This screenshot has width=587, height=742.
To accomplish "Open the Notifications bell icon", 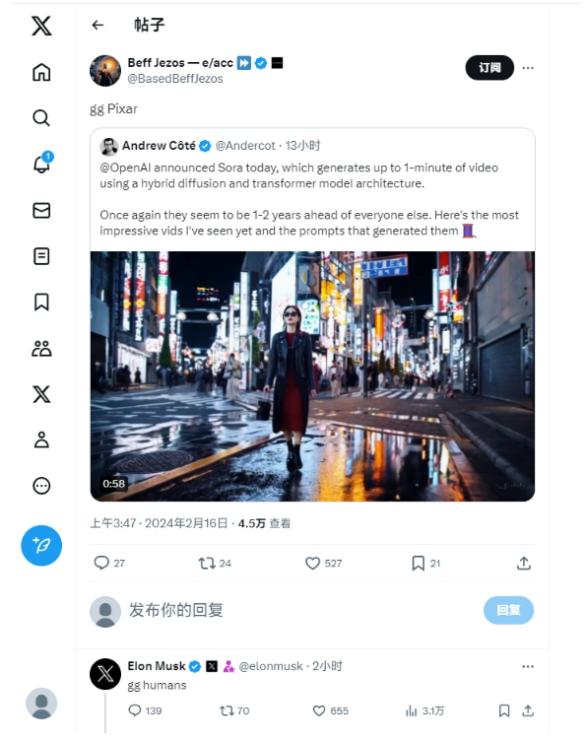I will coord(42,163).
